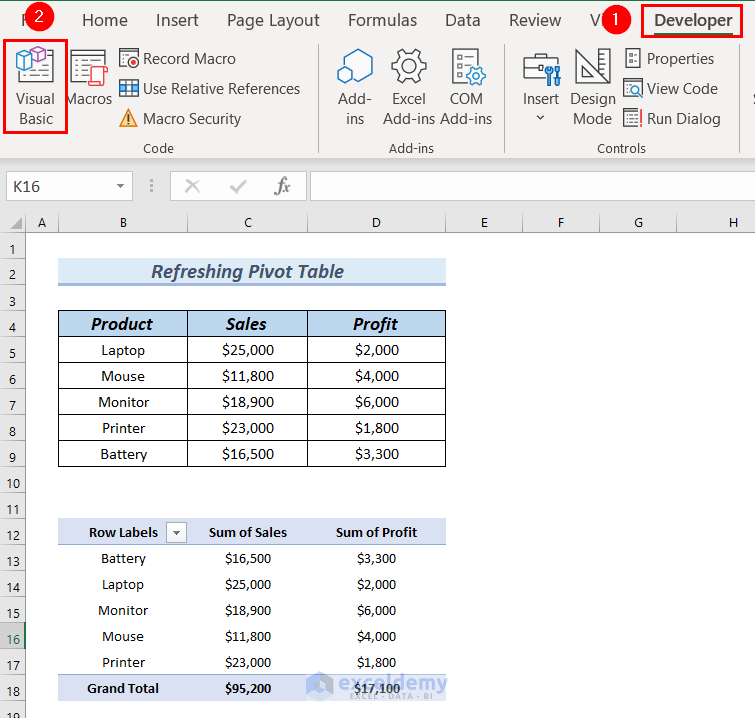The height and width of the screenshot is (718, 755).
Task: Open the Row Labels filter dropdown
Action: [176, 533]
